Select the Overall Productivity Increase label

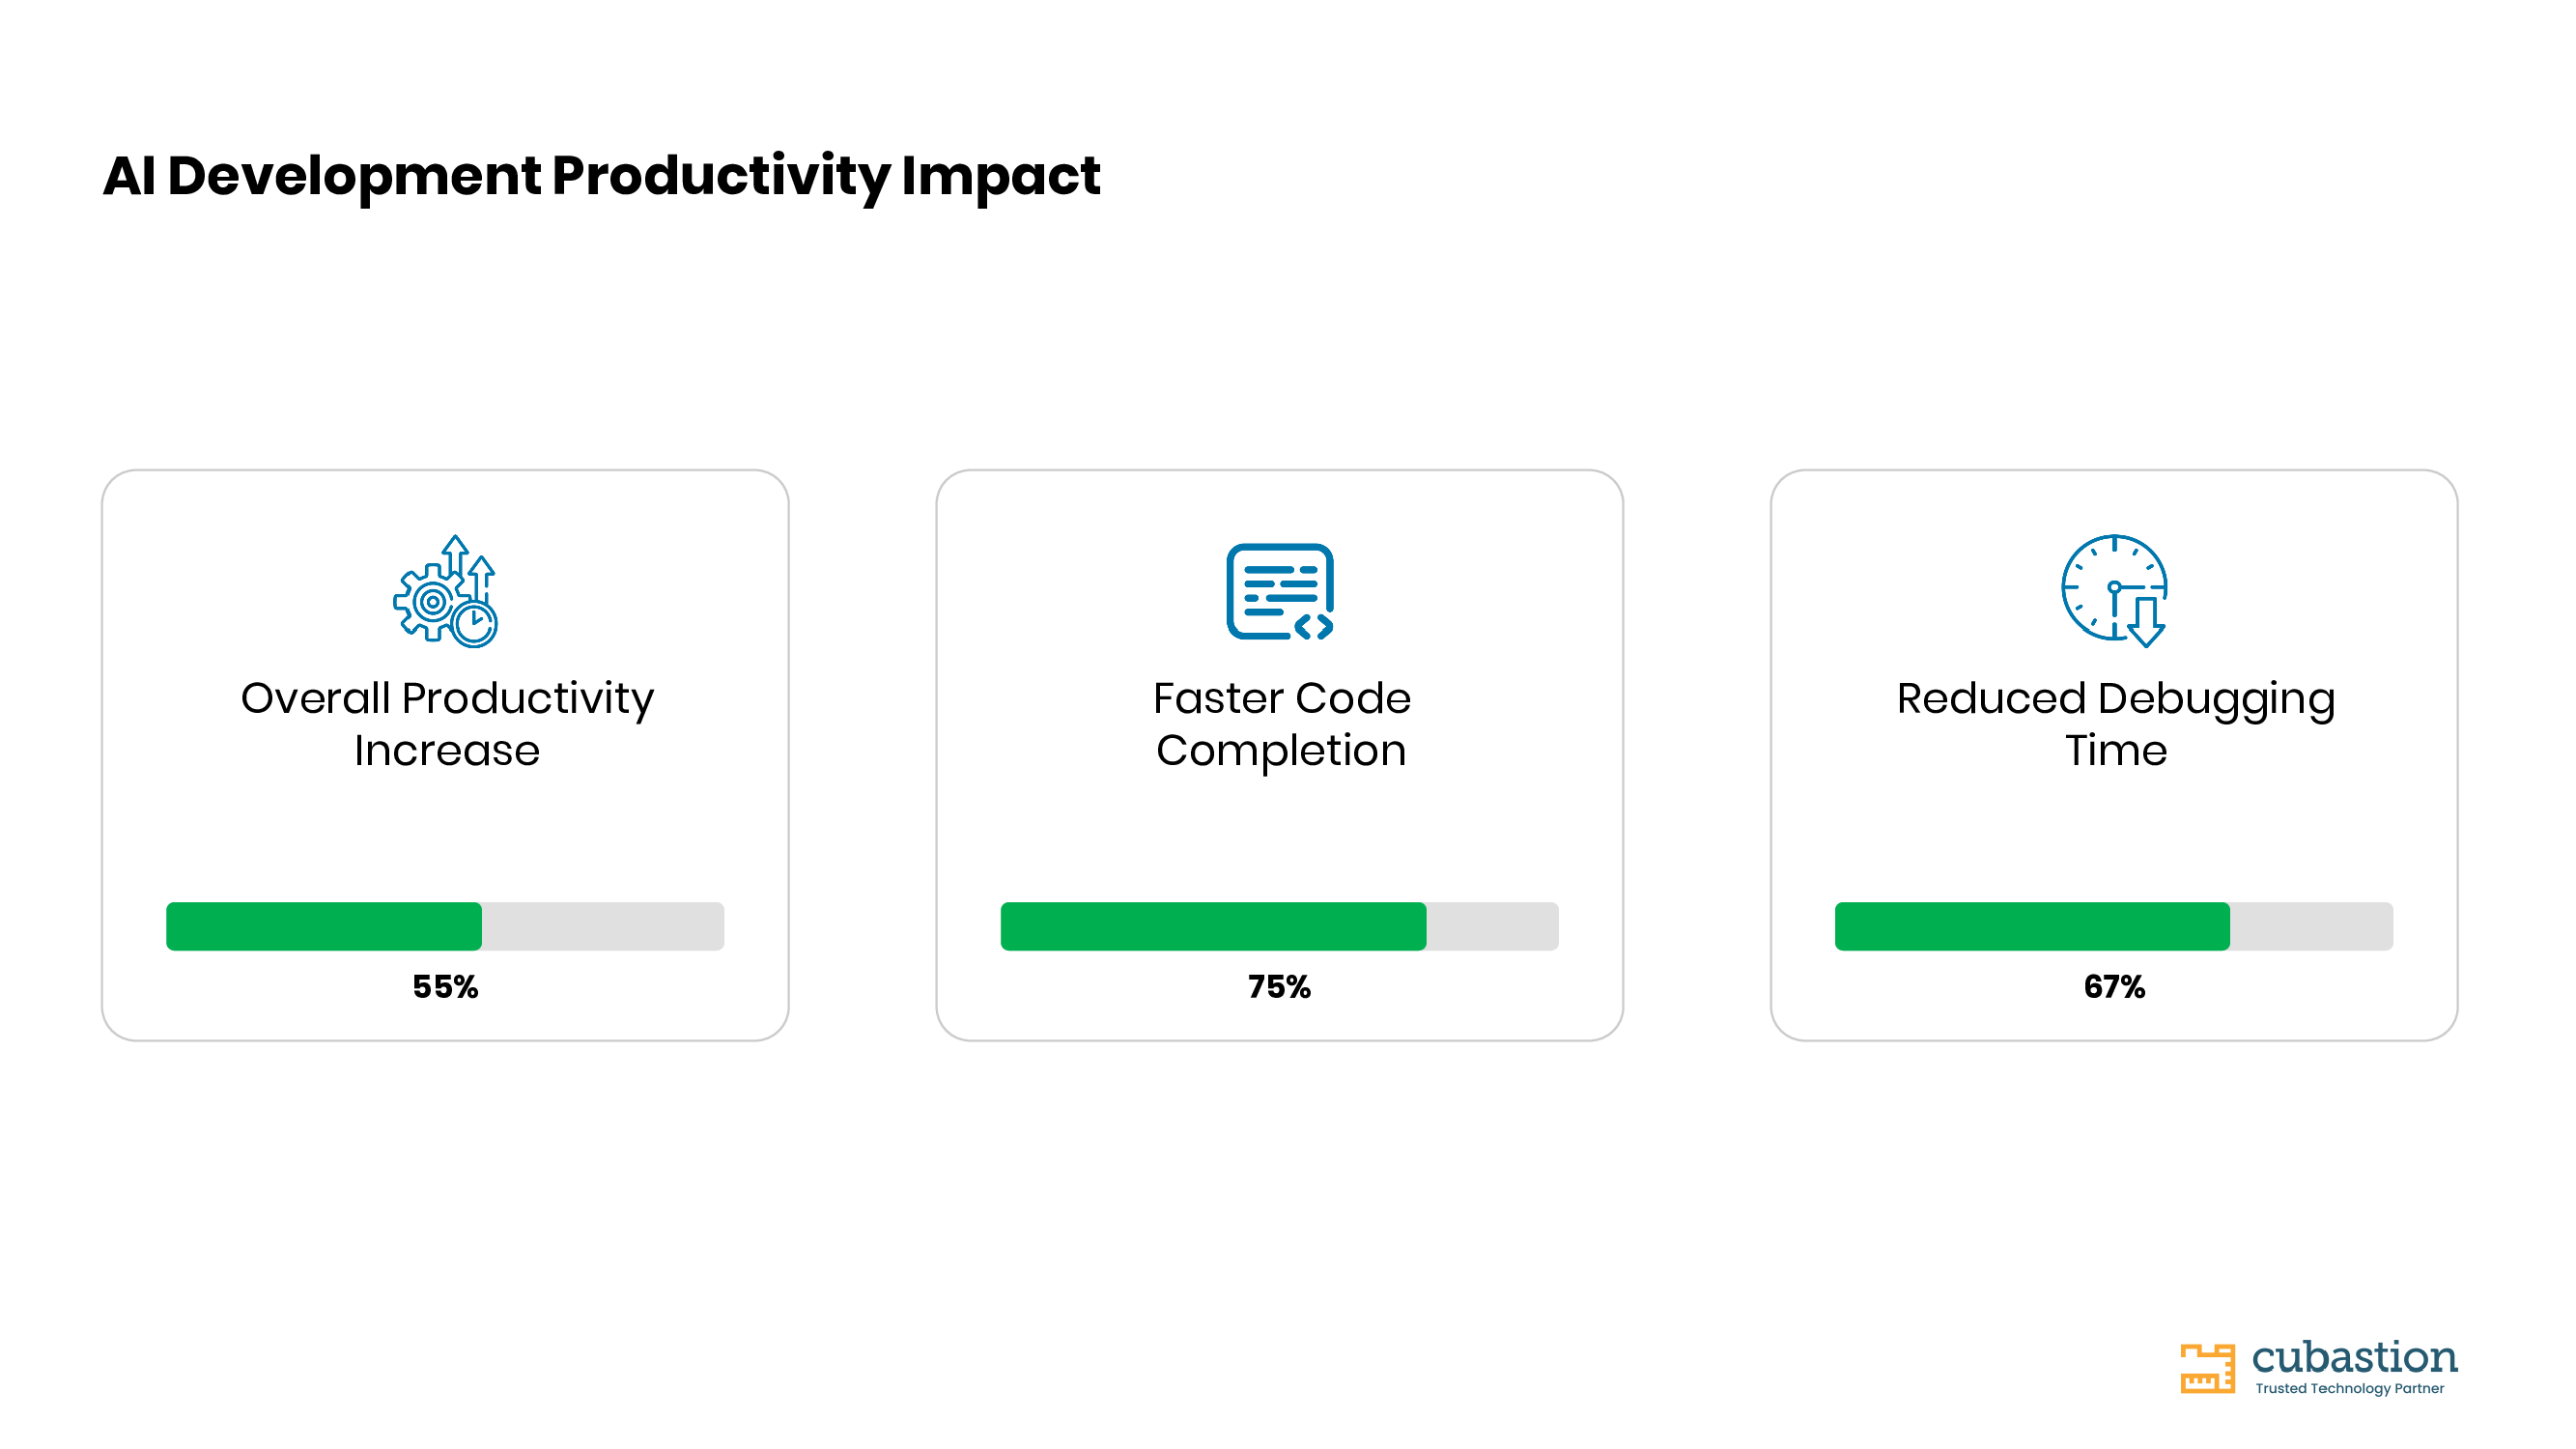tap(447, 724)
